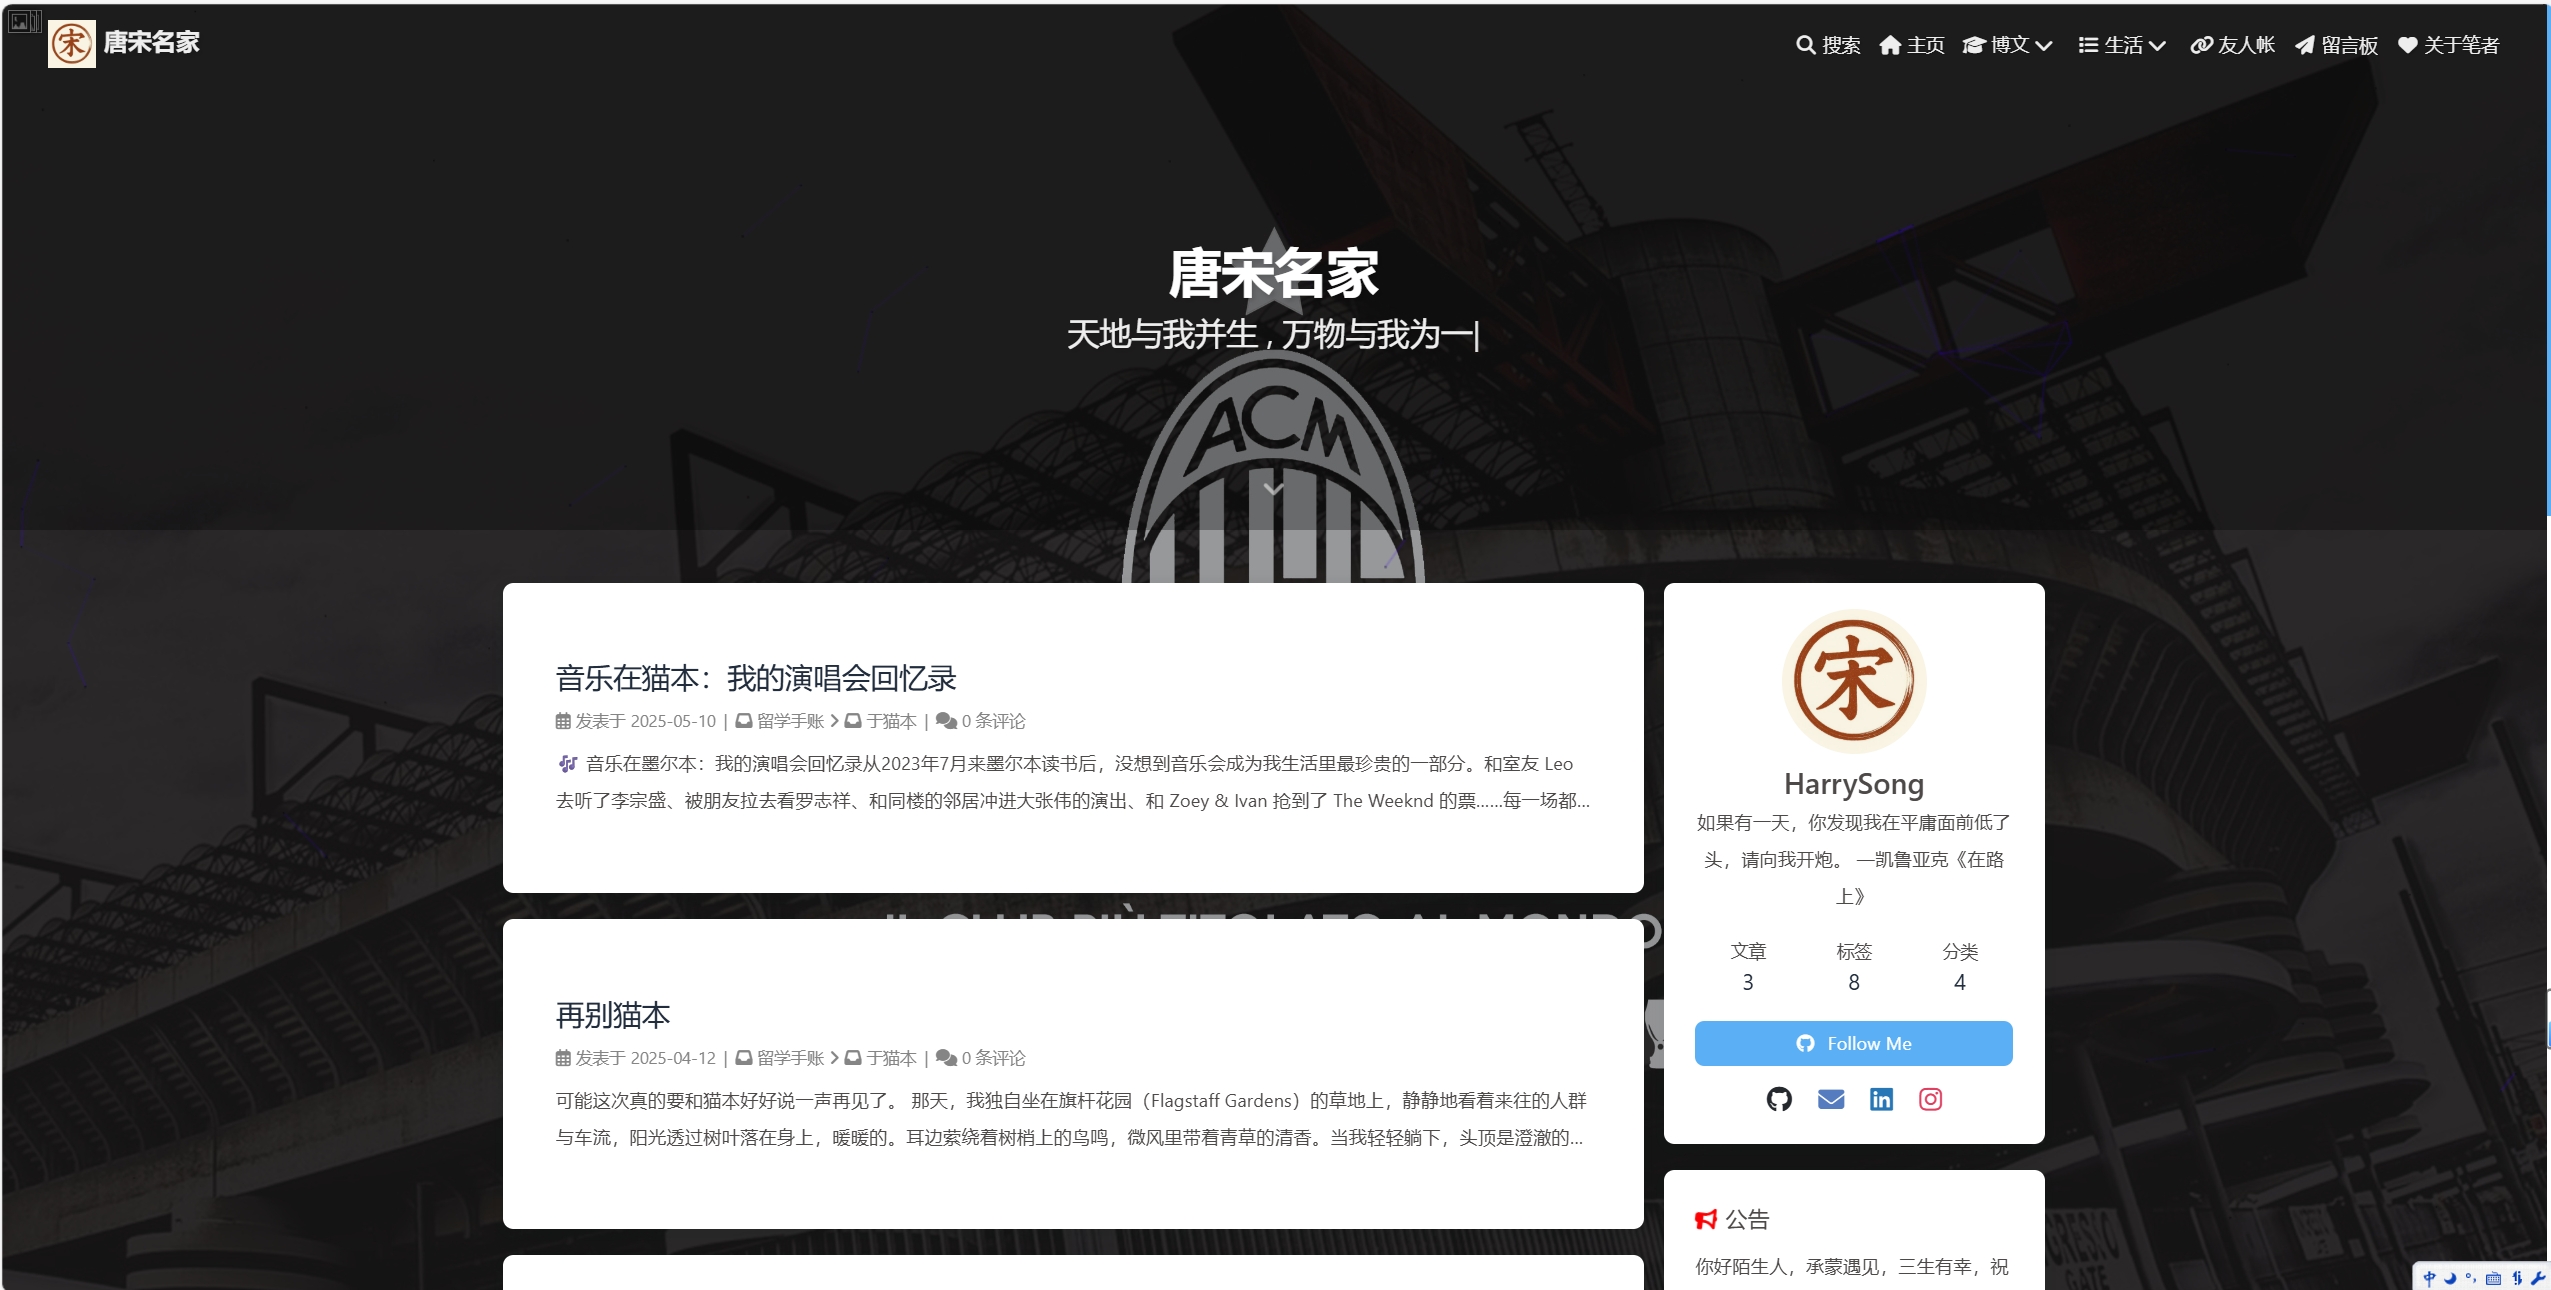Click the 宋 site logo in navbar

point(72,44)
